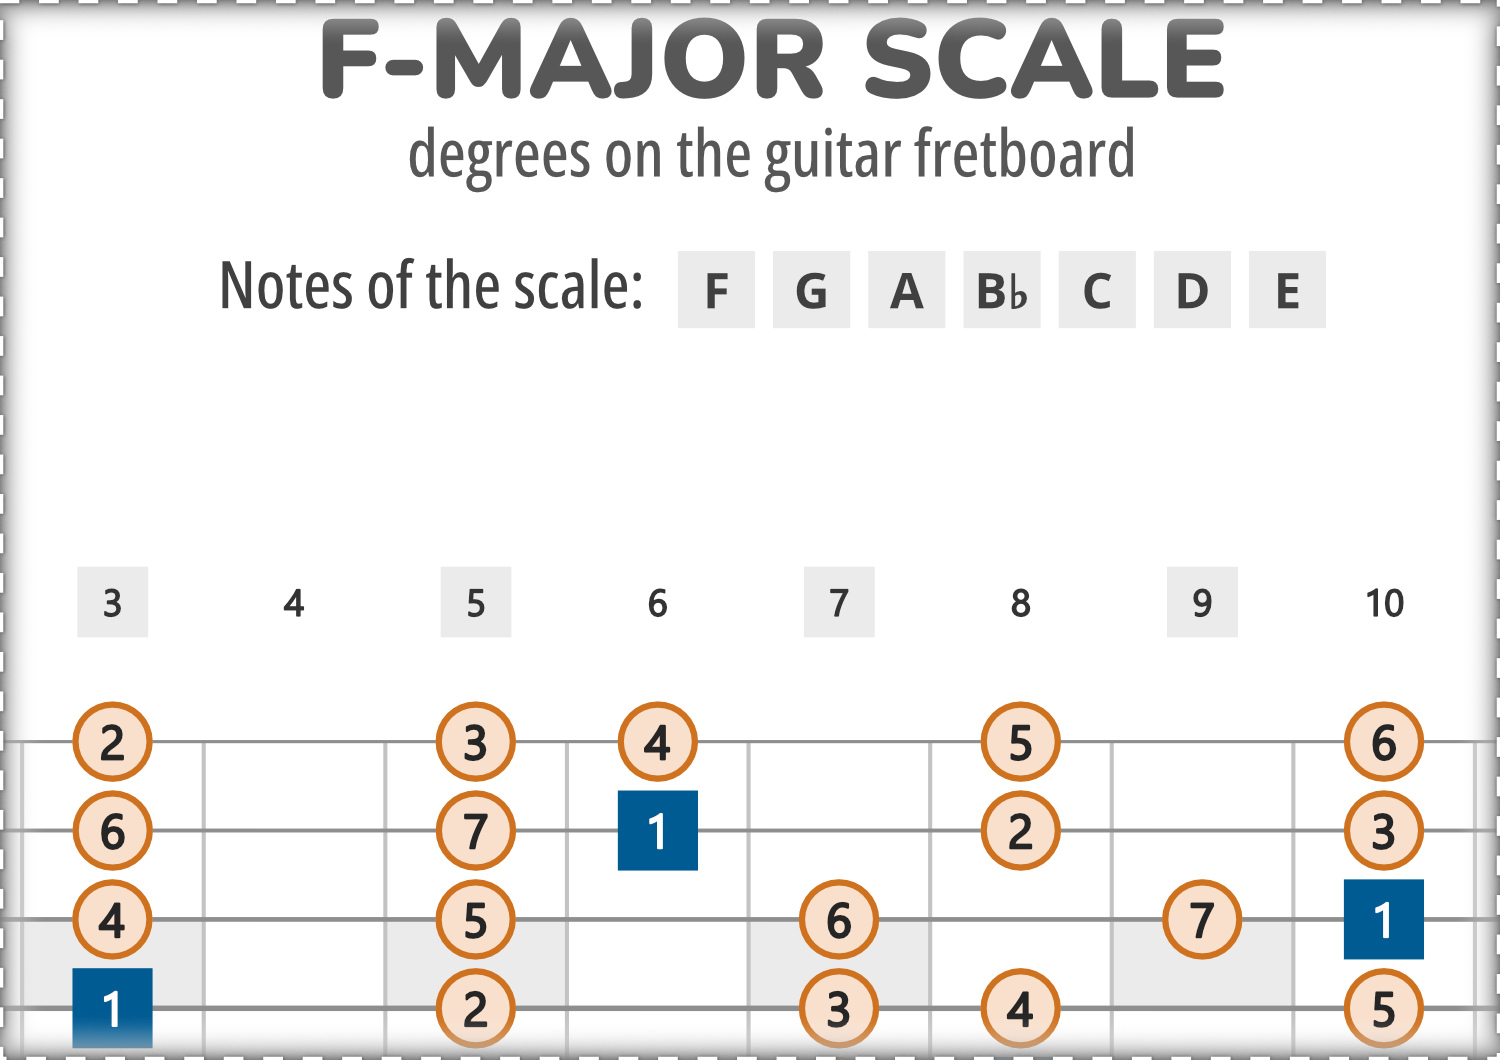Select the E note tile
The image size is (1500, 1060).
(1287, 290)
